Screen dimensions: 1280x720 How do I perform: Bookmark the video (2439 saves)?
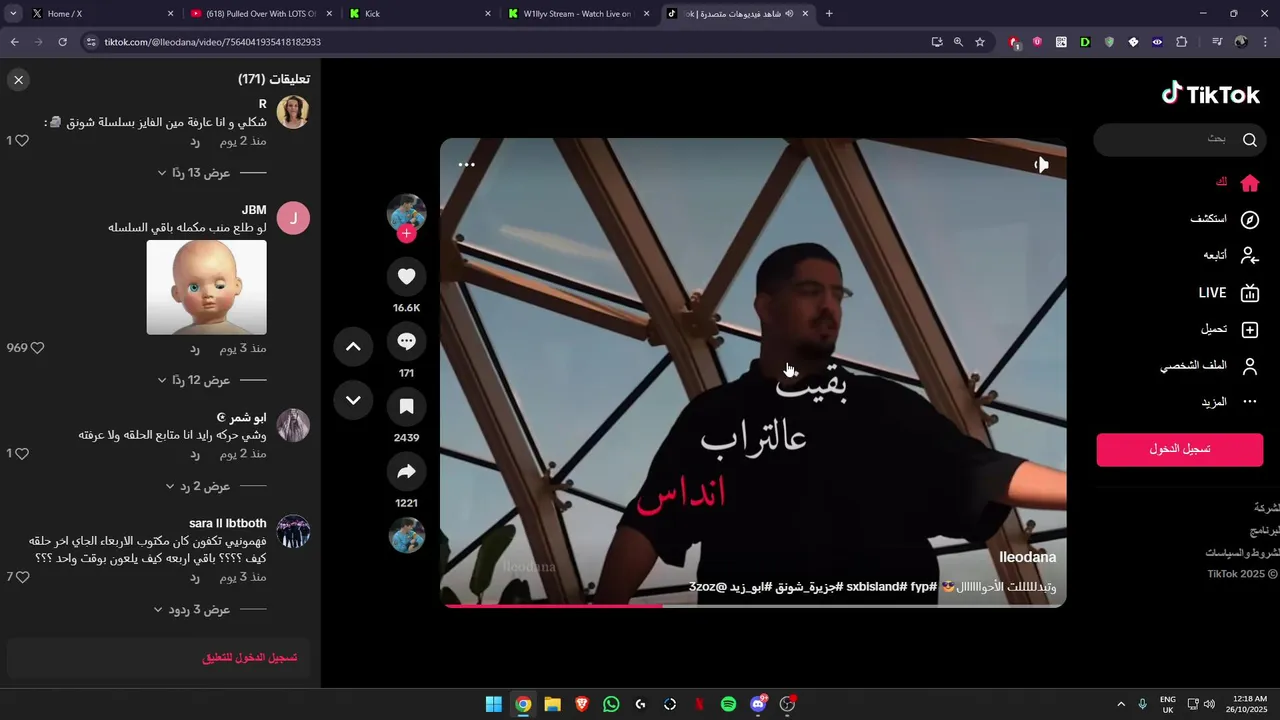406,407
